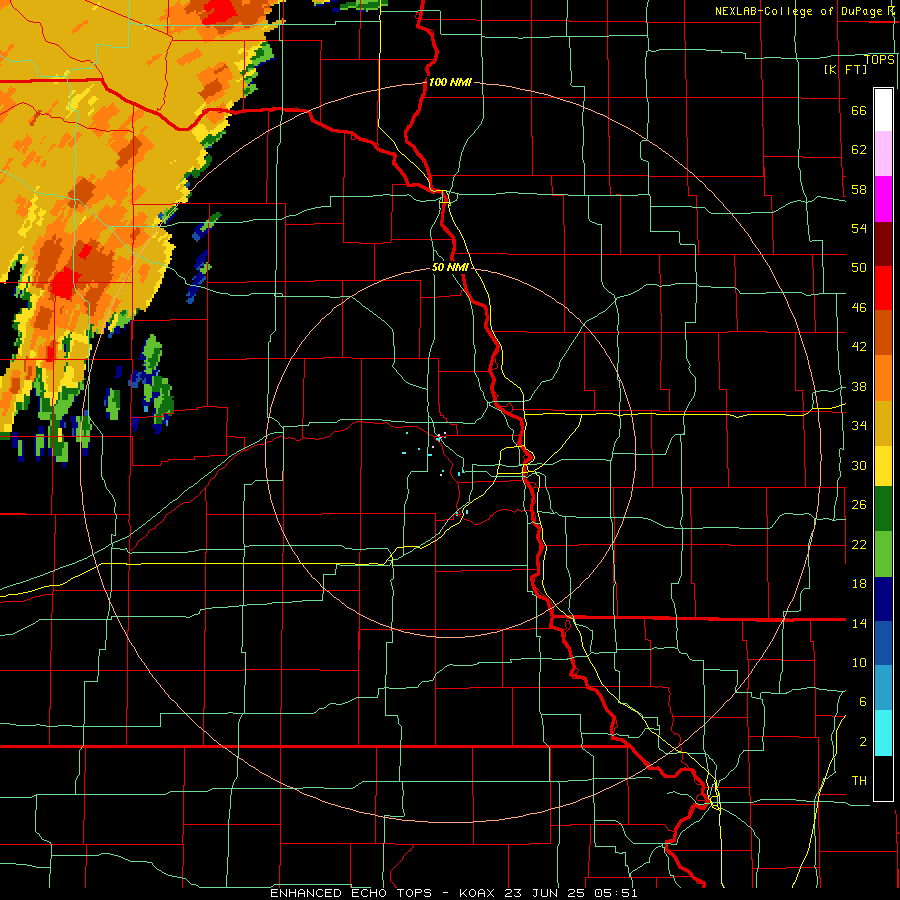
Task: Click the white swatch in the tops legend
Action: pos(883,110)
